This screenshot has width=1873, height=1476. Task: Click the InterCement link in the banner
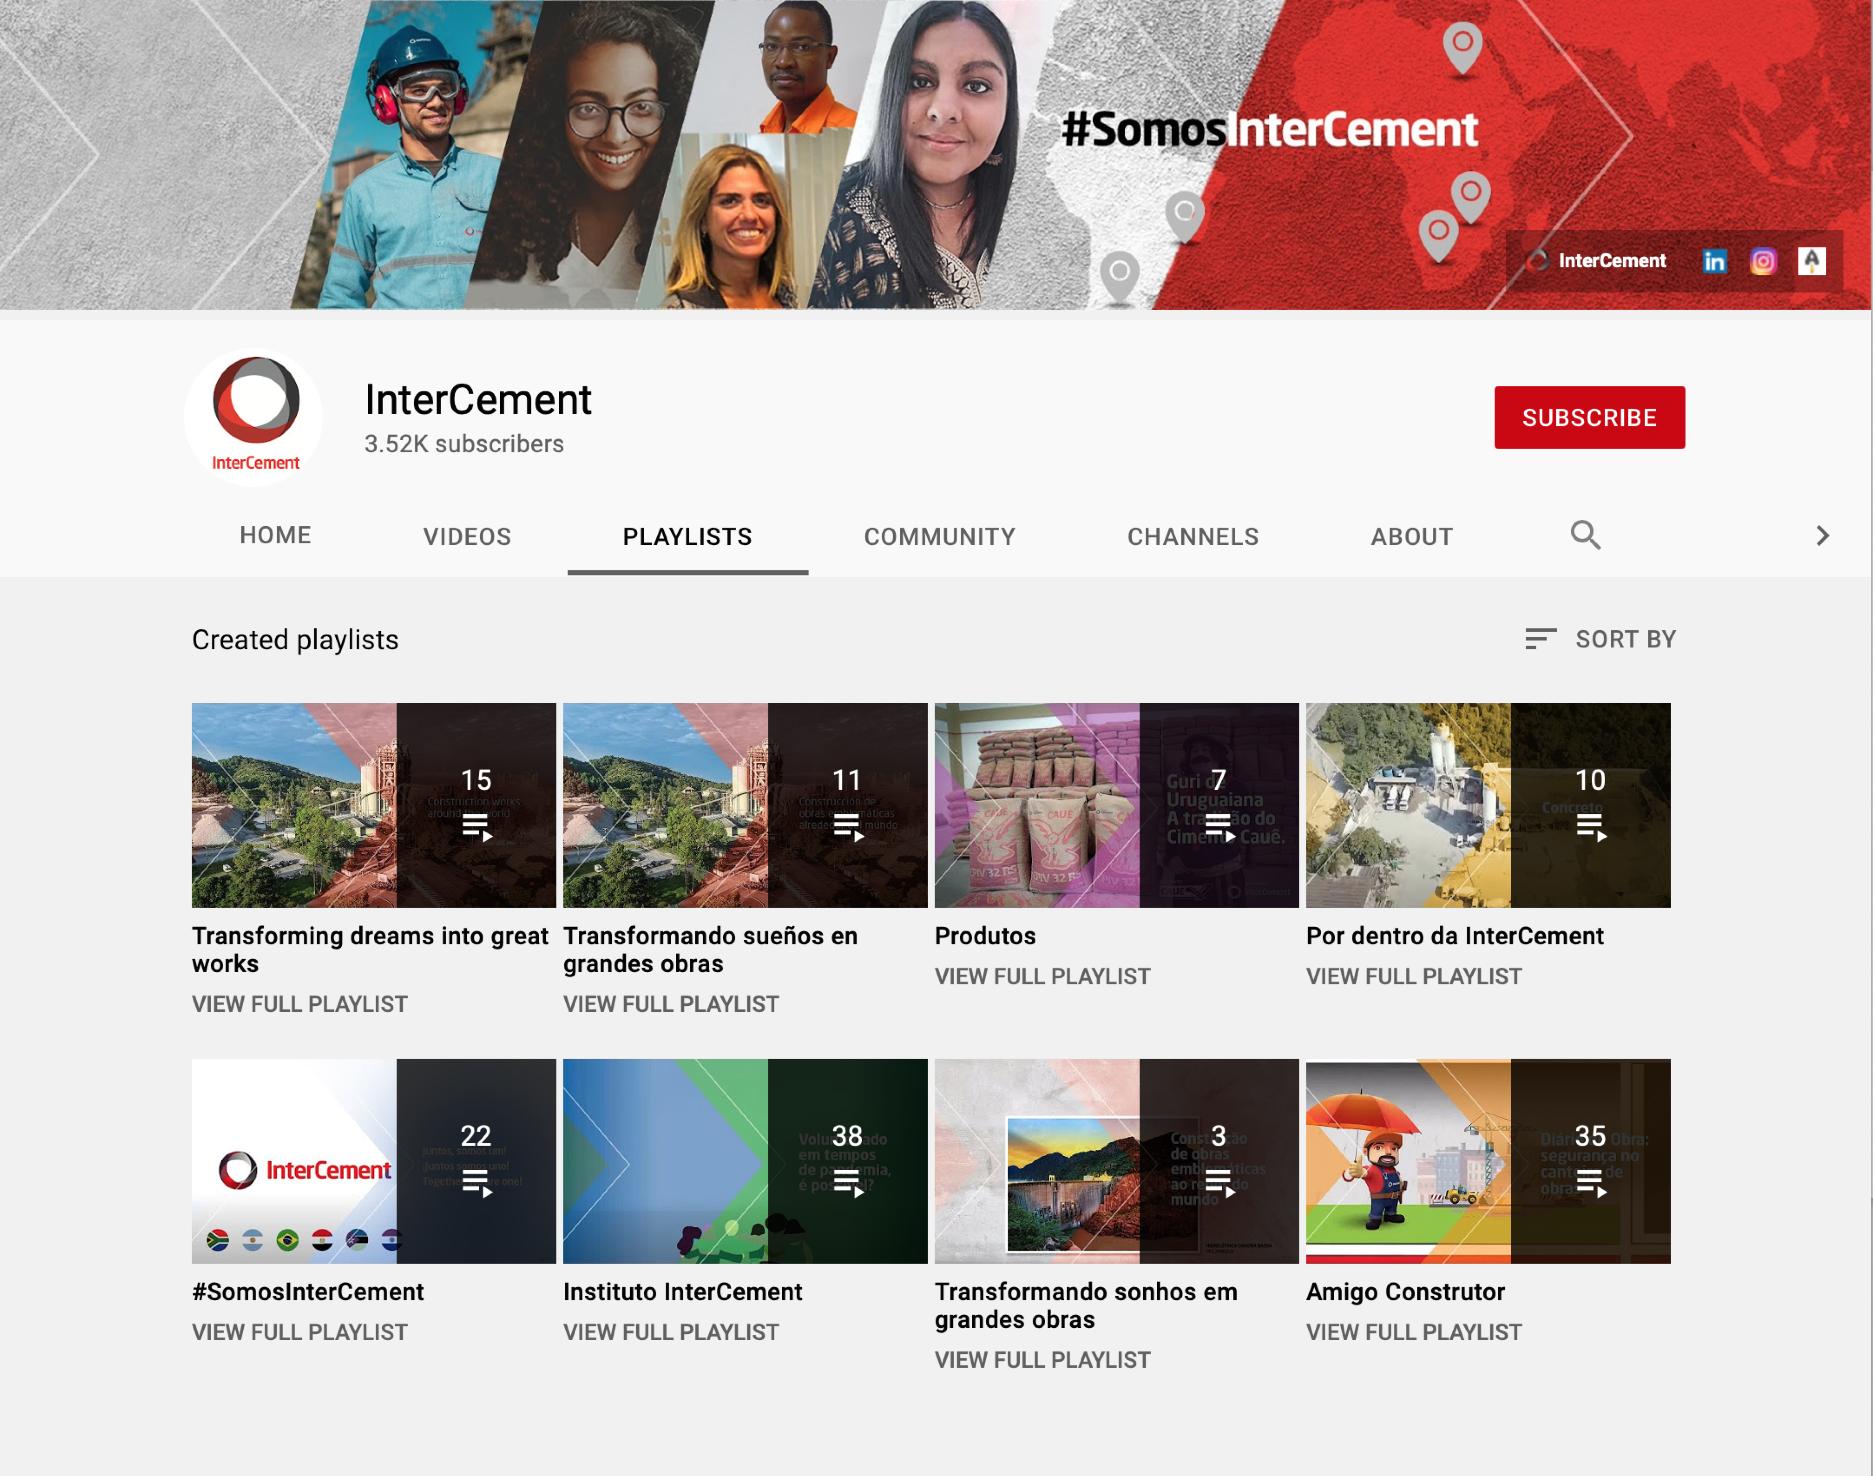1597,261
